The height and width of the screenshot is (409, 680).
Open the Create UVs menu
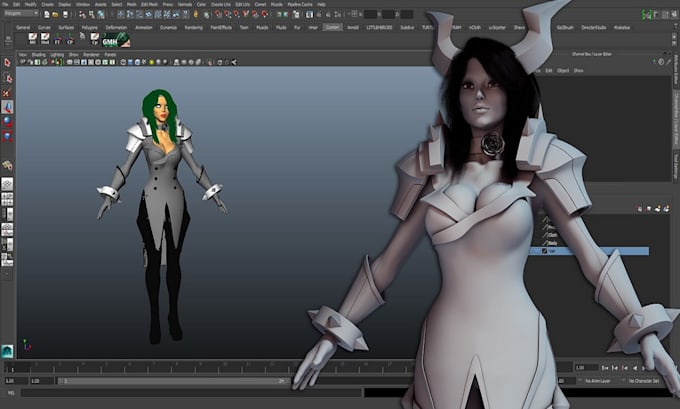click(220, 4)
